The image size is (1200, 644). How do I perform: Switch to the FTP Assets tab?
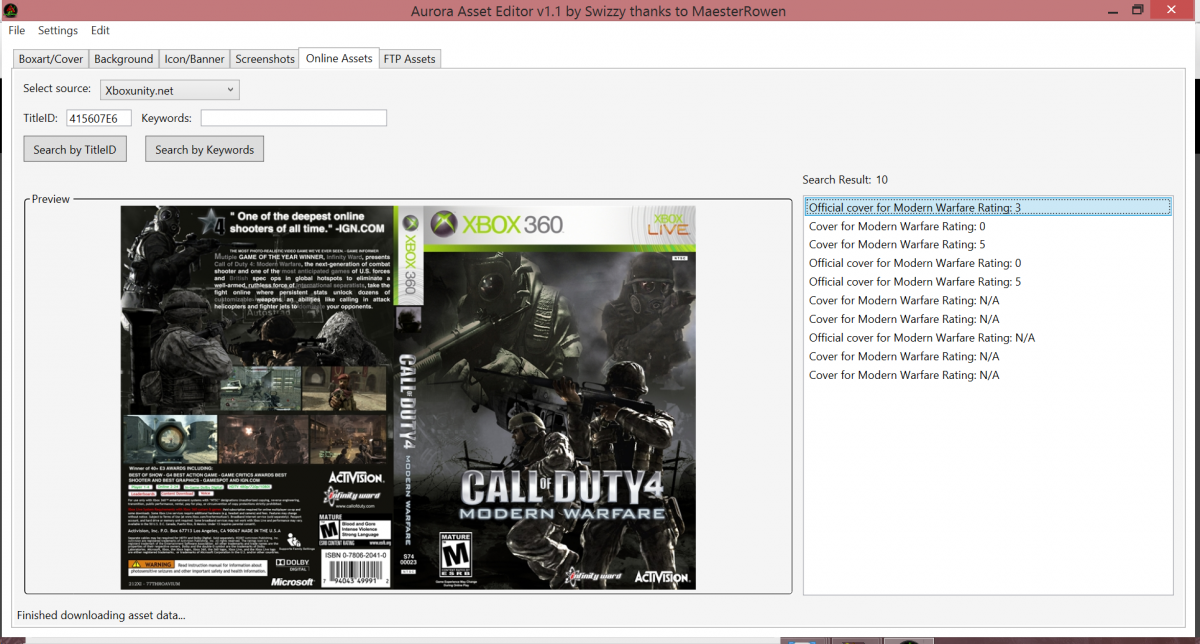click(x=410, y=59)
